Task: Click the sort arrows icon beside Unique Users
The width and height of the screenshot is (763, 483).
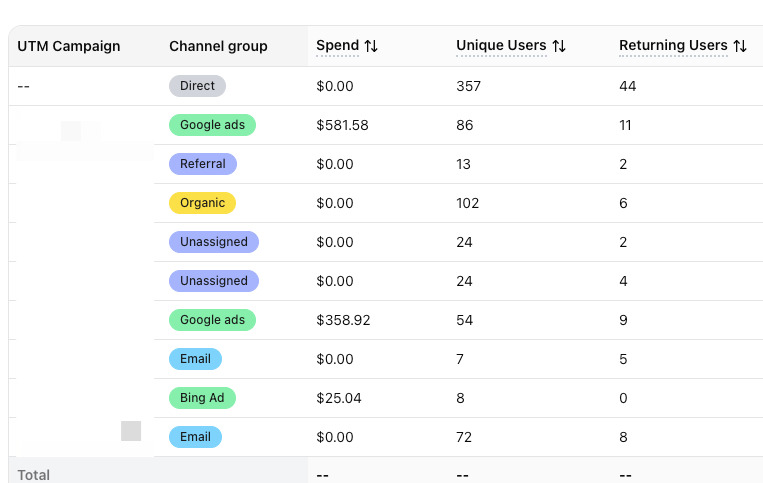Action: pyautogui.click(x=559, y=46)
